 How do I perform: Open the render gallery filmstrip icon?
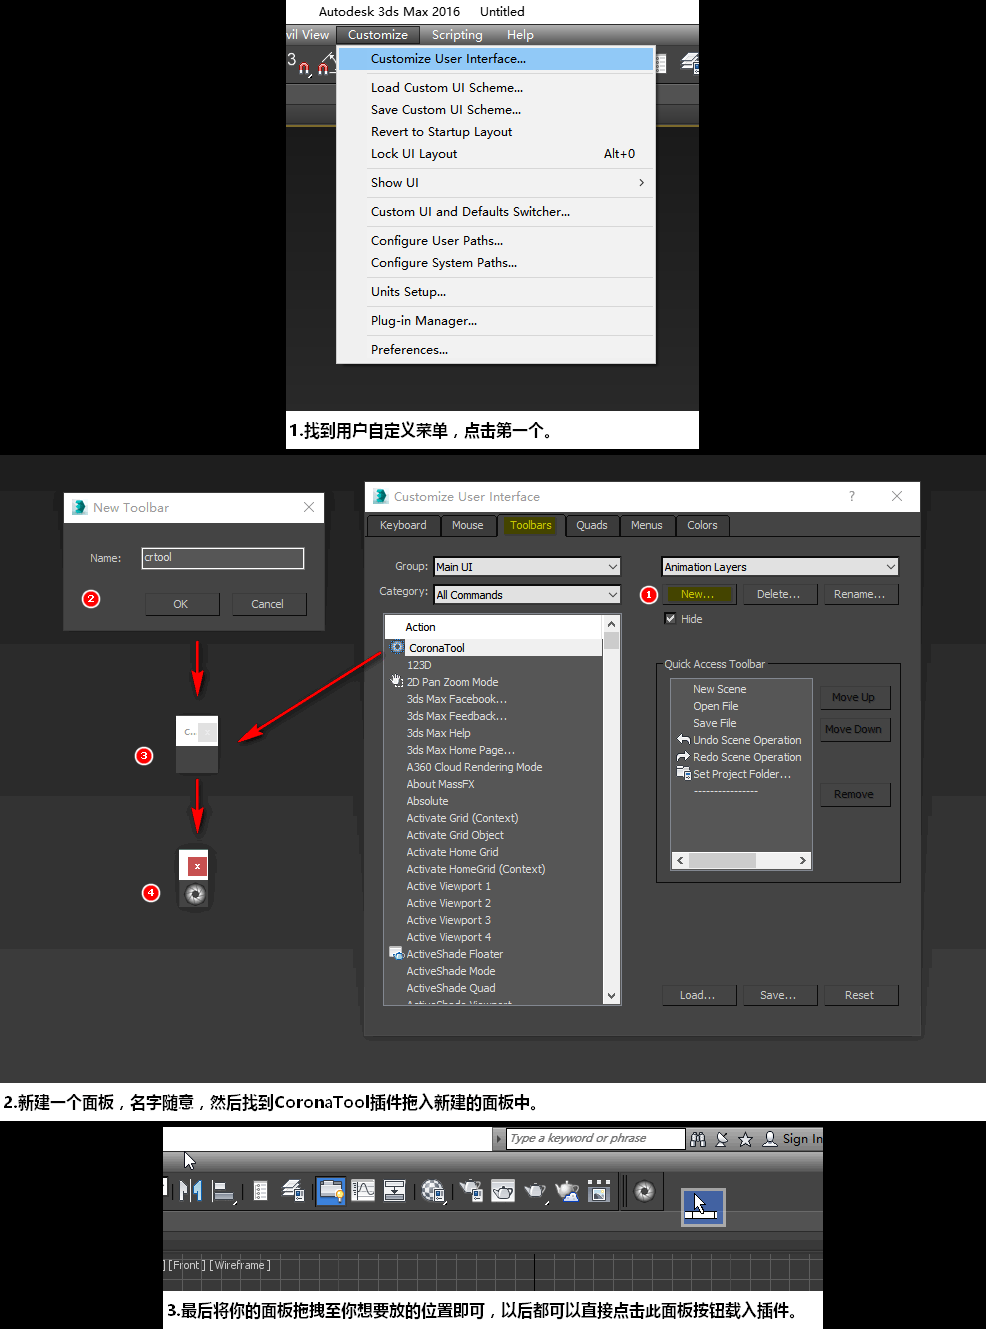[x=599, y=1191]
